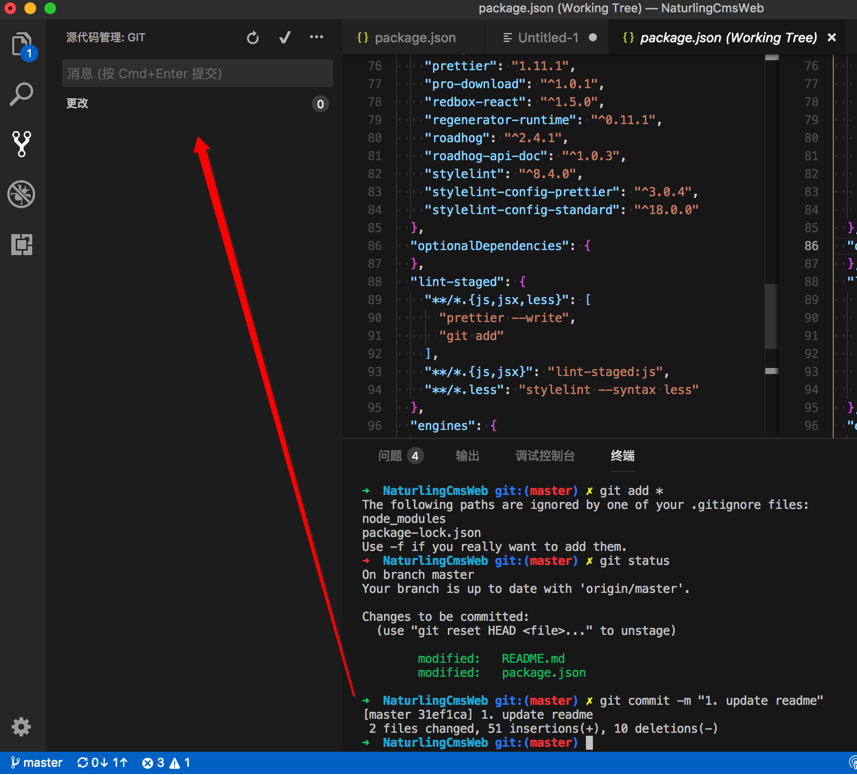Viewport: 857px width, 775px height.
Task: Click the problems count badge showing 4
Action: click(x=415, y=456)
